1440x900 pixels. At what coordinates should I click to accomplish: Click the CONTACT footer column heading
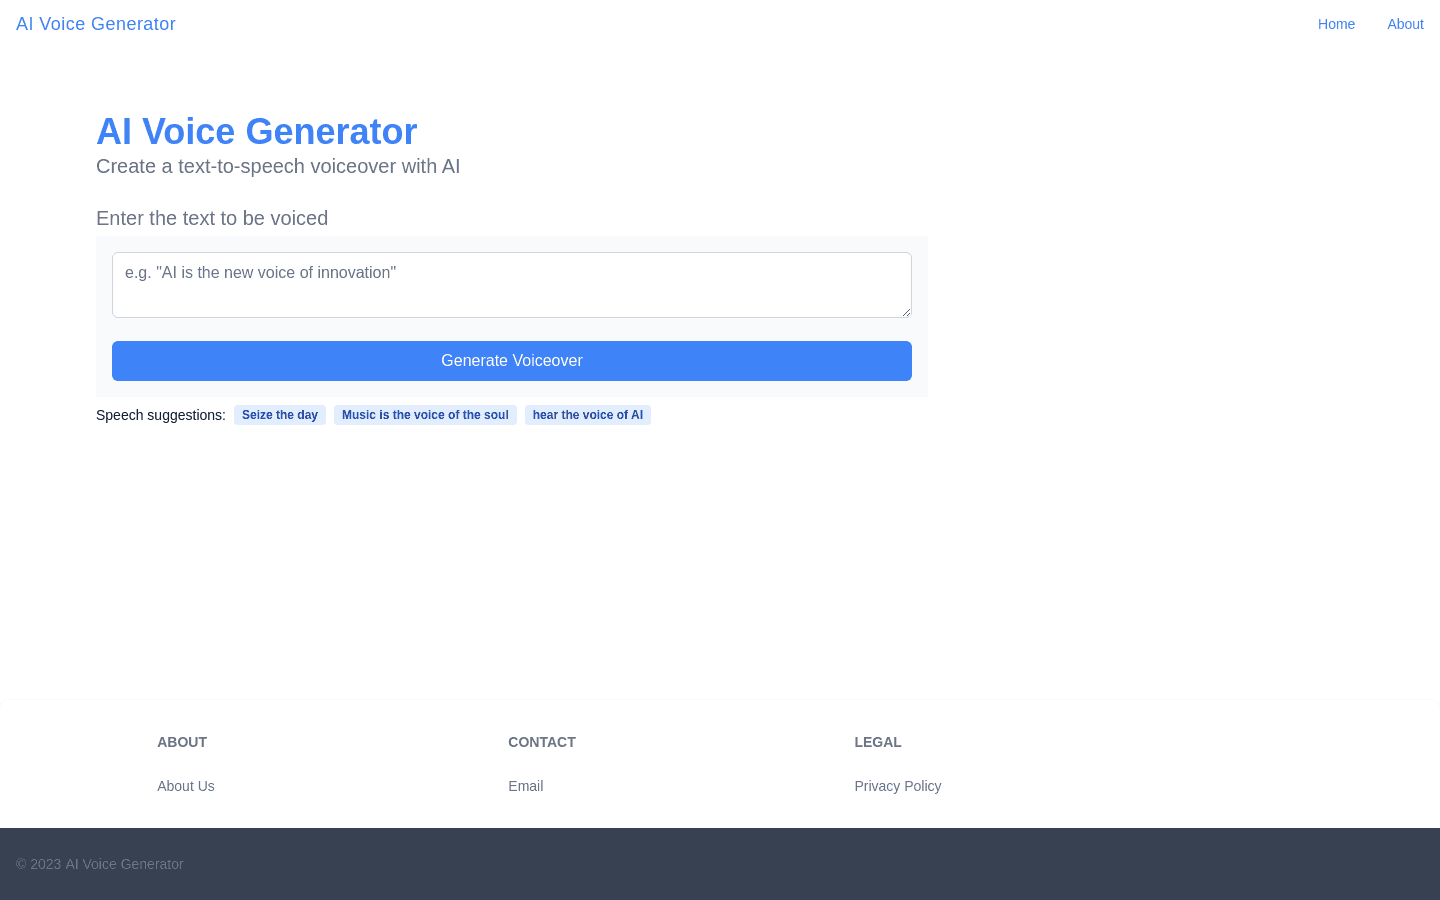click(x=542, y=742)
